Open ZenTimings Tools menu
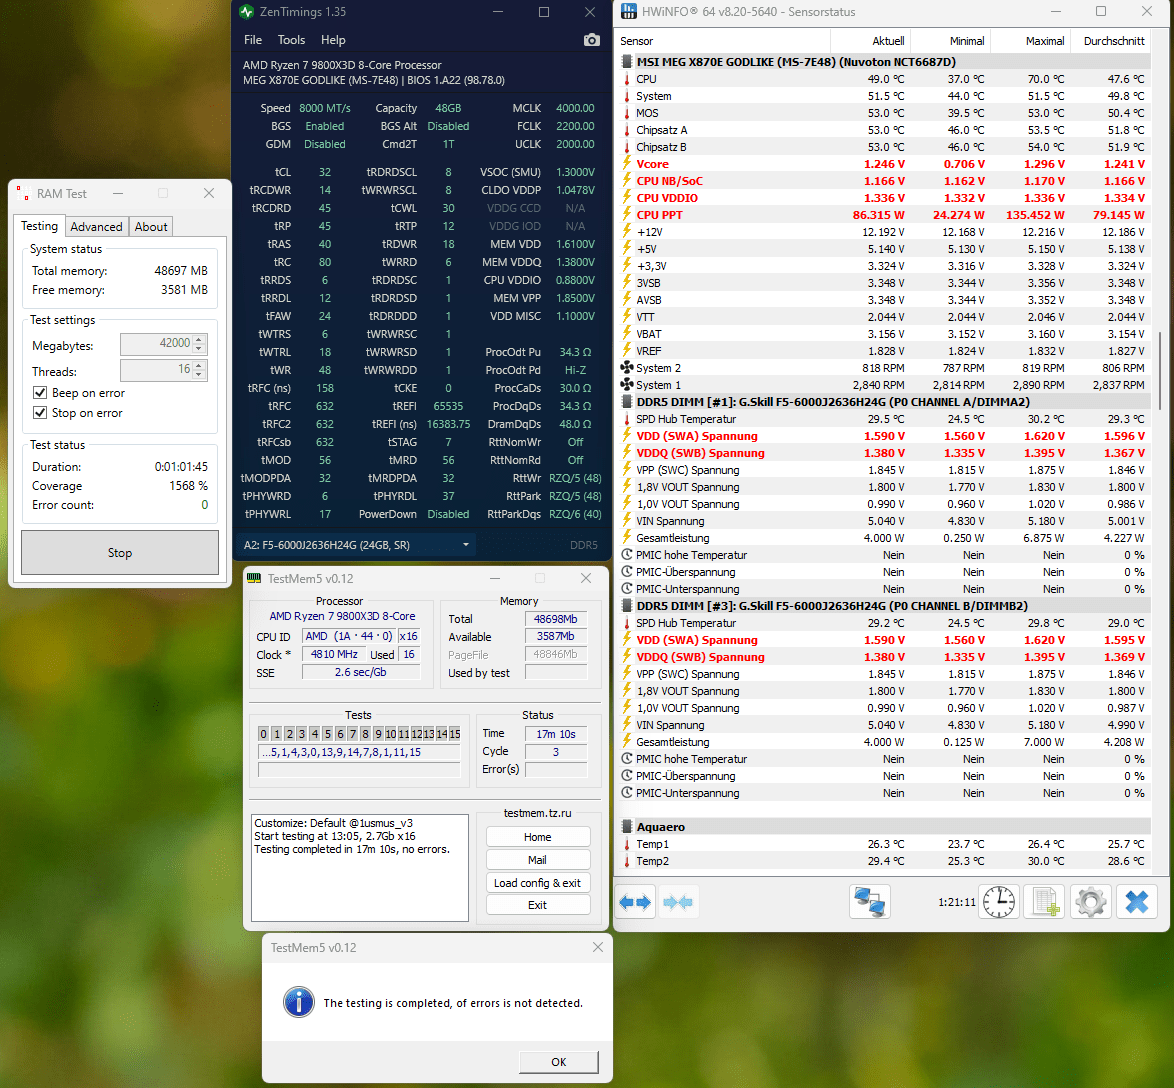This screenshot has width=1174, height=1088. [291, 40]
